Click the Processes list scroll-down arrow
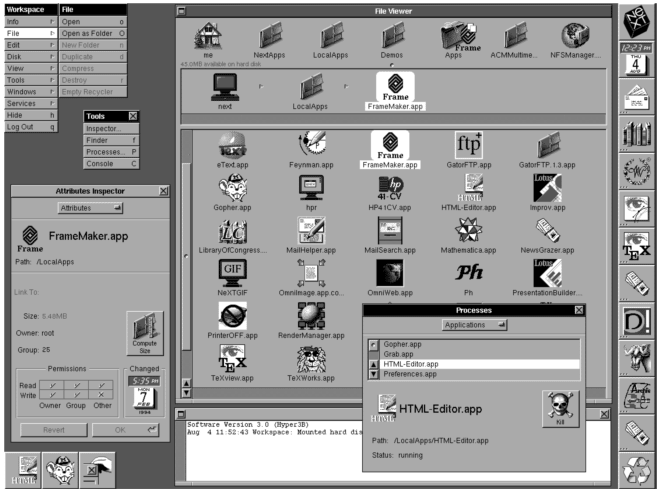662x496 pixels. tap(375, 373)
